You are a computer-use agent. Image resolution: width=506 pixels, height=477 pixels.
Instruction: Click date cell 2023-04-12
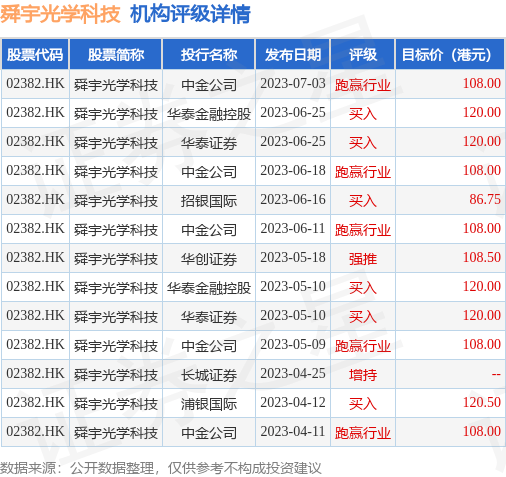coord(293,403)
